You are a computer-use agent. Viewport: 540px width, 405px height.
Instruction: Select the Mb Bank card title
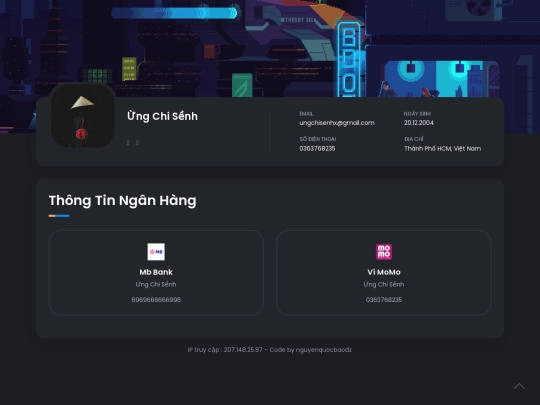coord(156,272)
